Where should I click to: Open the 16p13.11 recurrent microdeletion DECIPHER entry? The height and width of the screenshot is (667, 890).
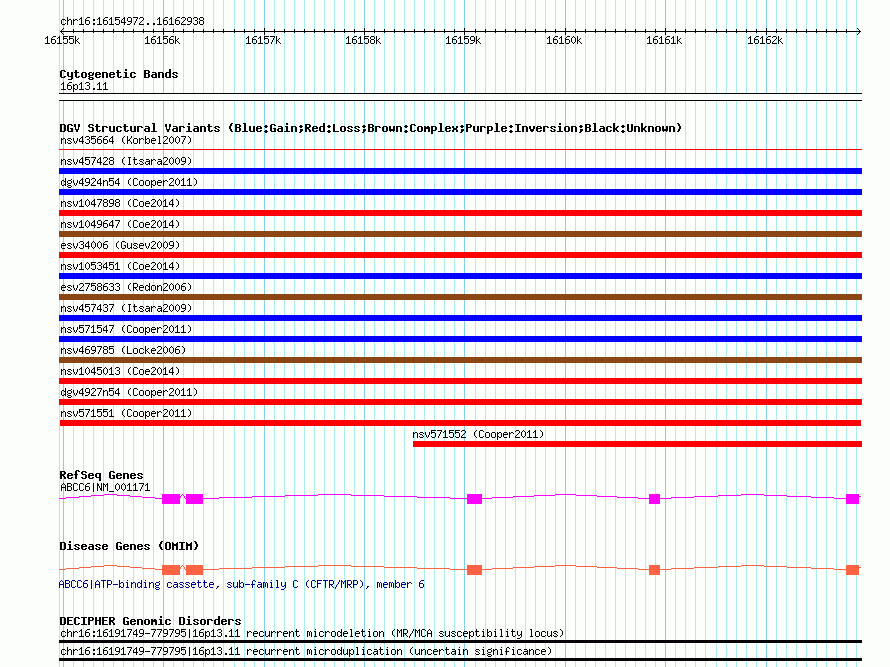pos(311,633)
